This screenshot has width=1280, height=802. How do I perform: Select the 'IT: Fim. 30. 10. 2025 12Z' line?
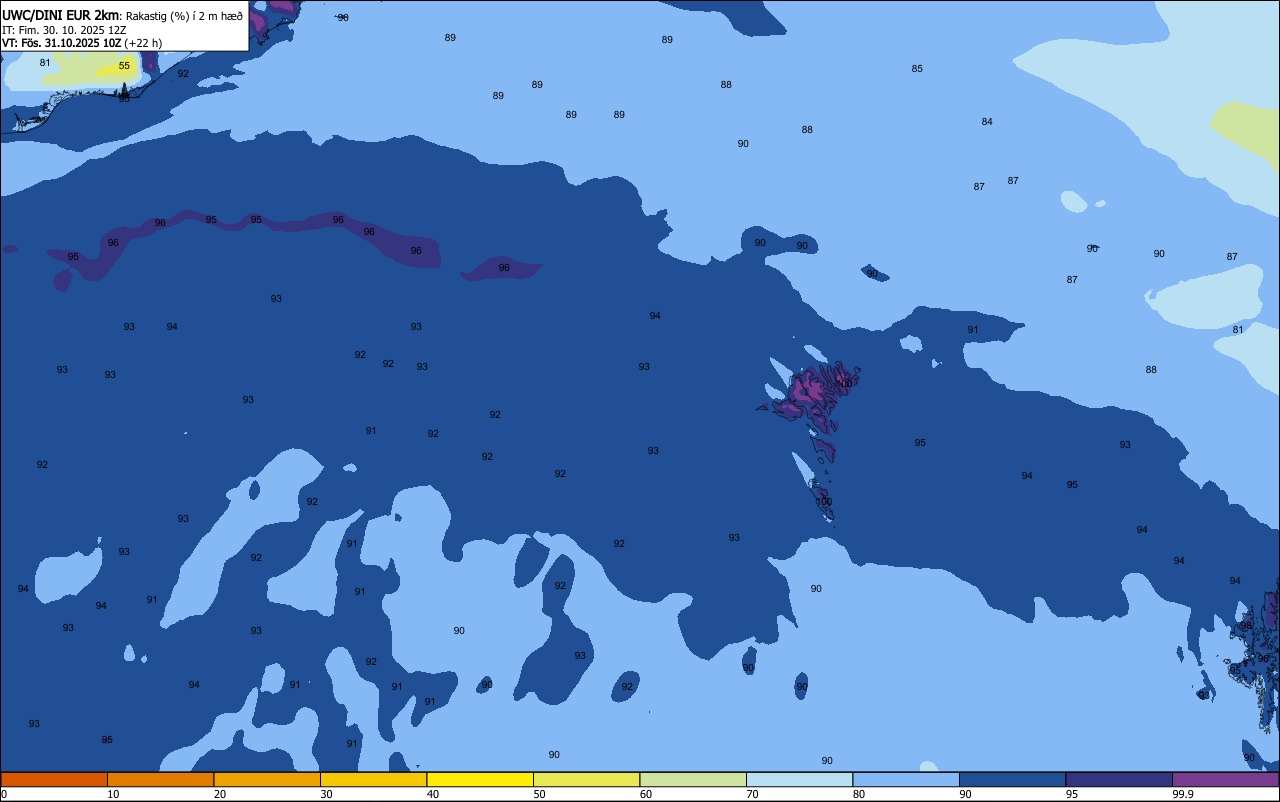[64, 30]
